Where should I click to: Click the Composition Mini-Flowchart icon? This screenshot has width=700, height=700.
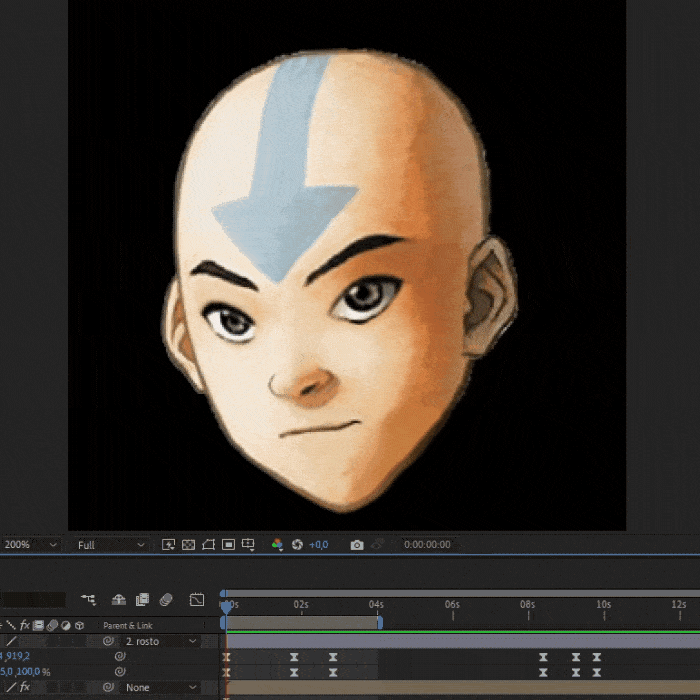click(88, 600)
